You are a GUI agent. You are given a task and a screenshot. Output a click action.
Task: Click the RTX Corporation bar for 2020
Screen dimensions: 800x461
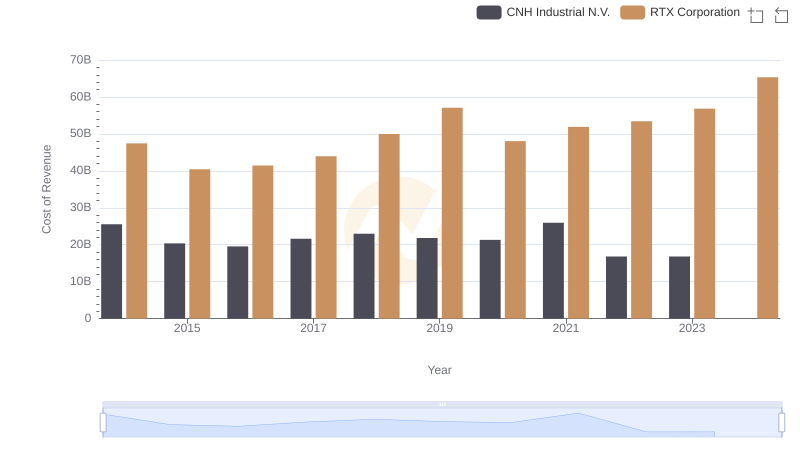(x=515, y=230)
